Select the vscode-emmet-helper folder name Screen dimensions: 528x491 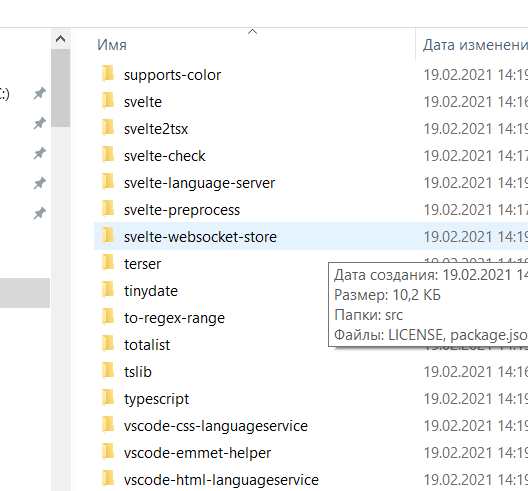coord(197,453)
